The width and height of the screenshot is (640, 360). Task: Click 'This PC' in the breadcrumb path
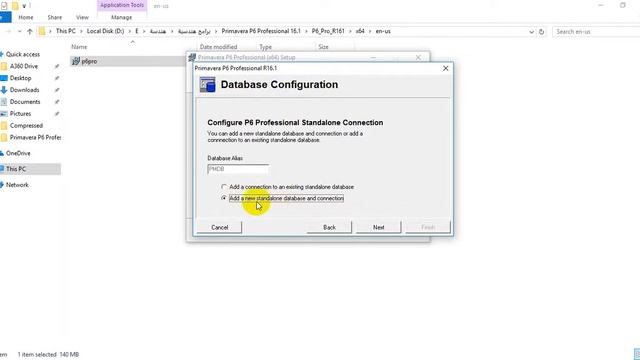click(65, 31)
